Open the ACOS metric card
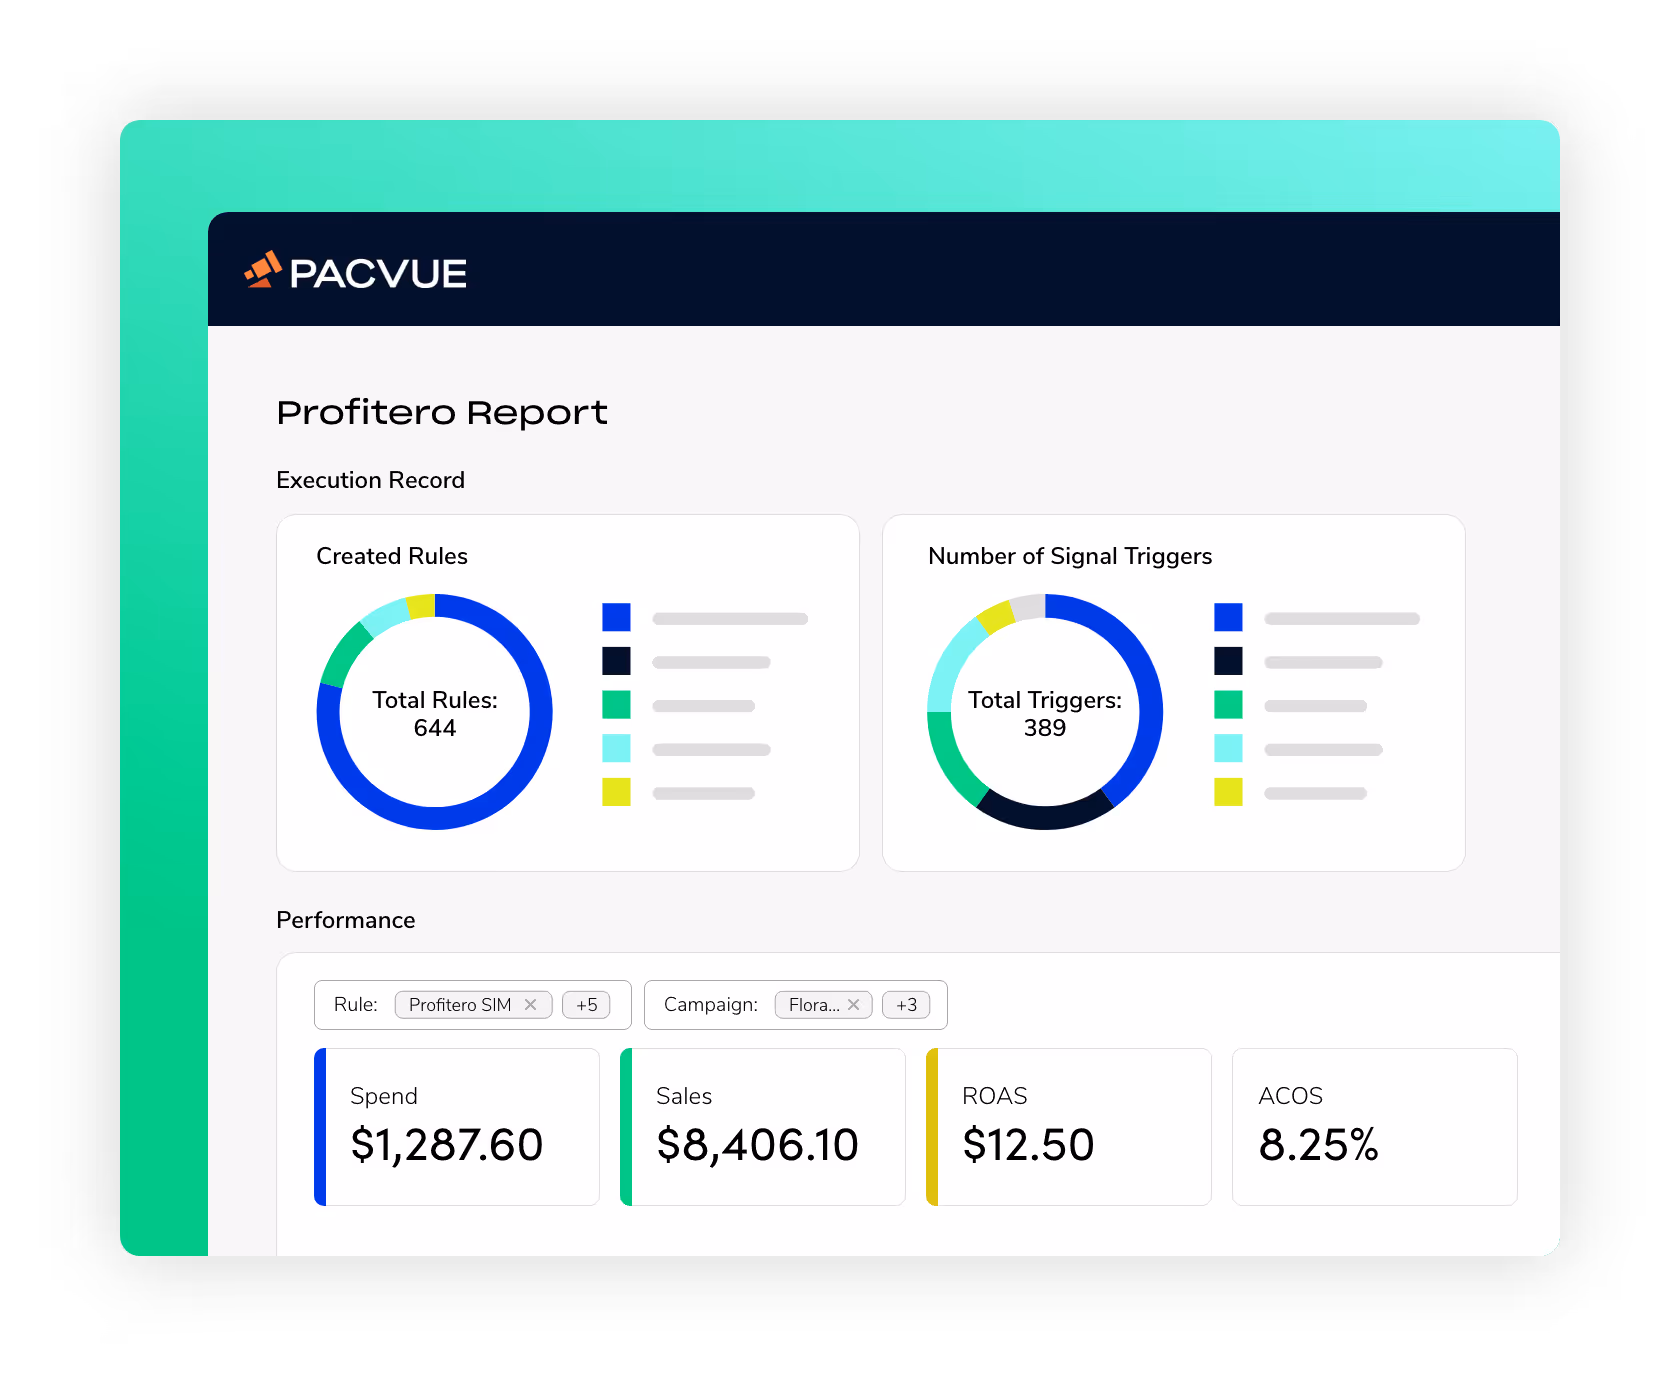 [1375, 1127]
